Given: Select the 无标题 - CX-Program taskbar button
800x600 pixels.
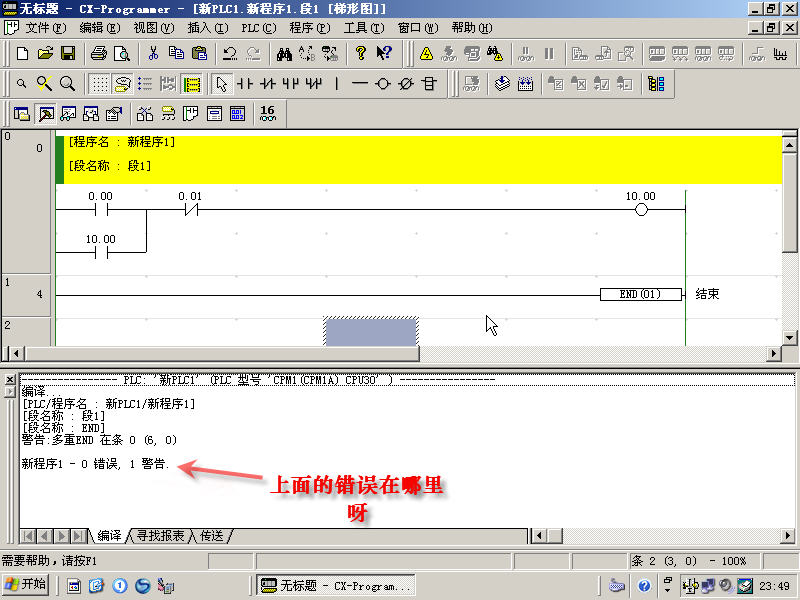Looking at the screenshot, I should point(336,585).
